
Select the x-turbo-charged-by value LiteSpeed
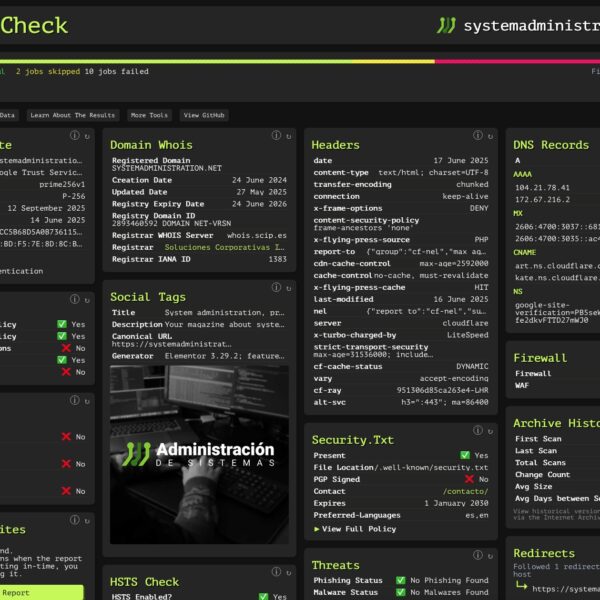[x=468, y=335]
